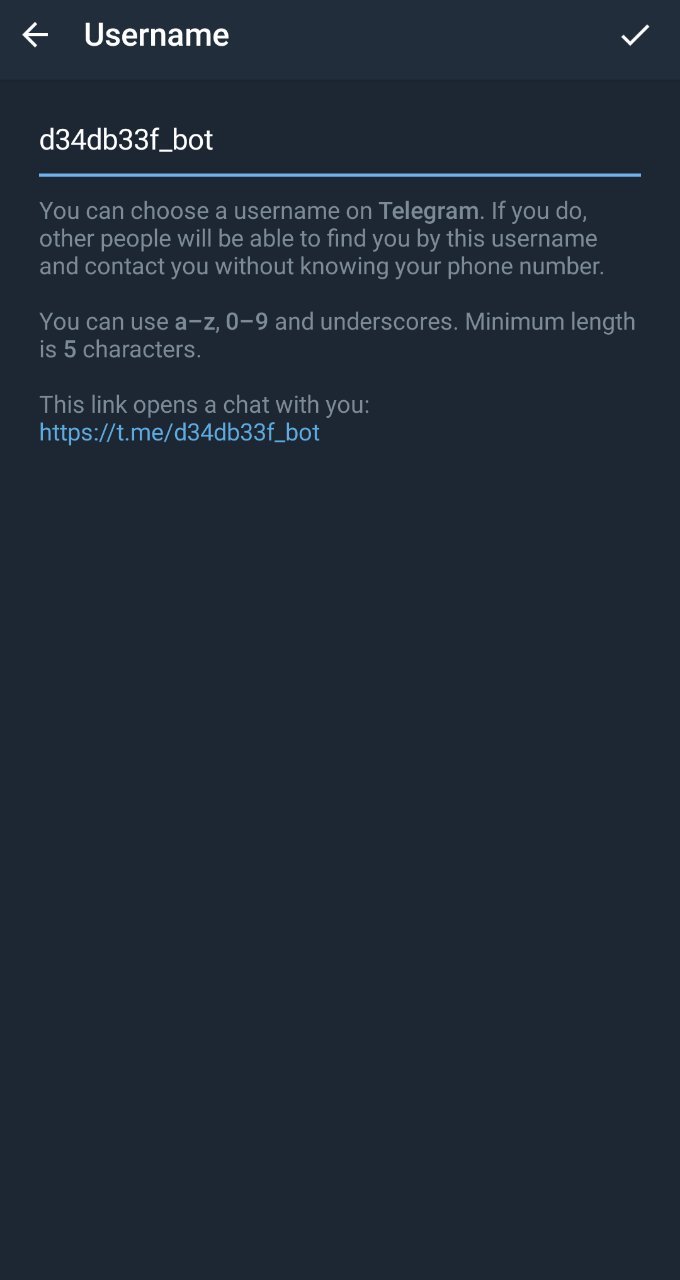Tap "This link opens a chat with you" text
Image resolution: width=680 pixels, height=1280 pixels.
coord(204,405)
